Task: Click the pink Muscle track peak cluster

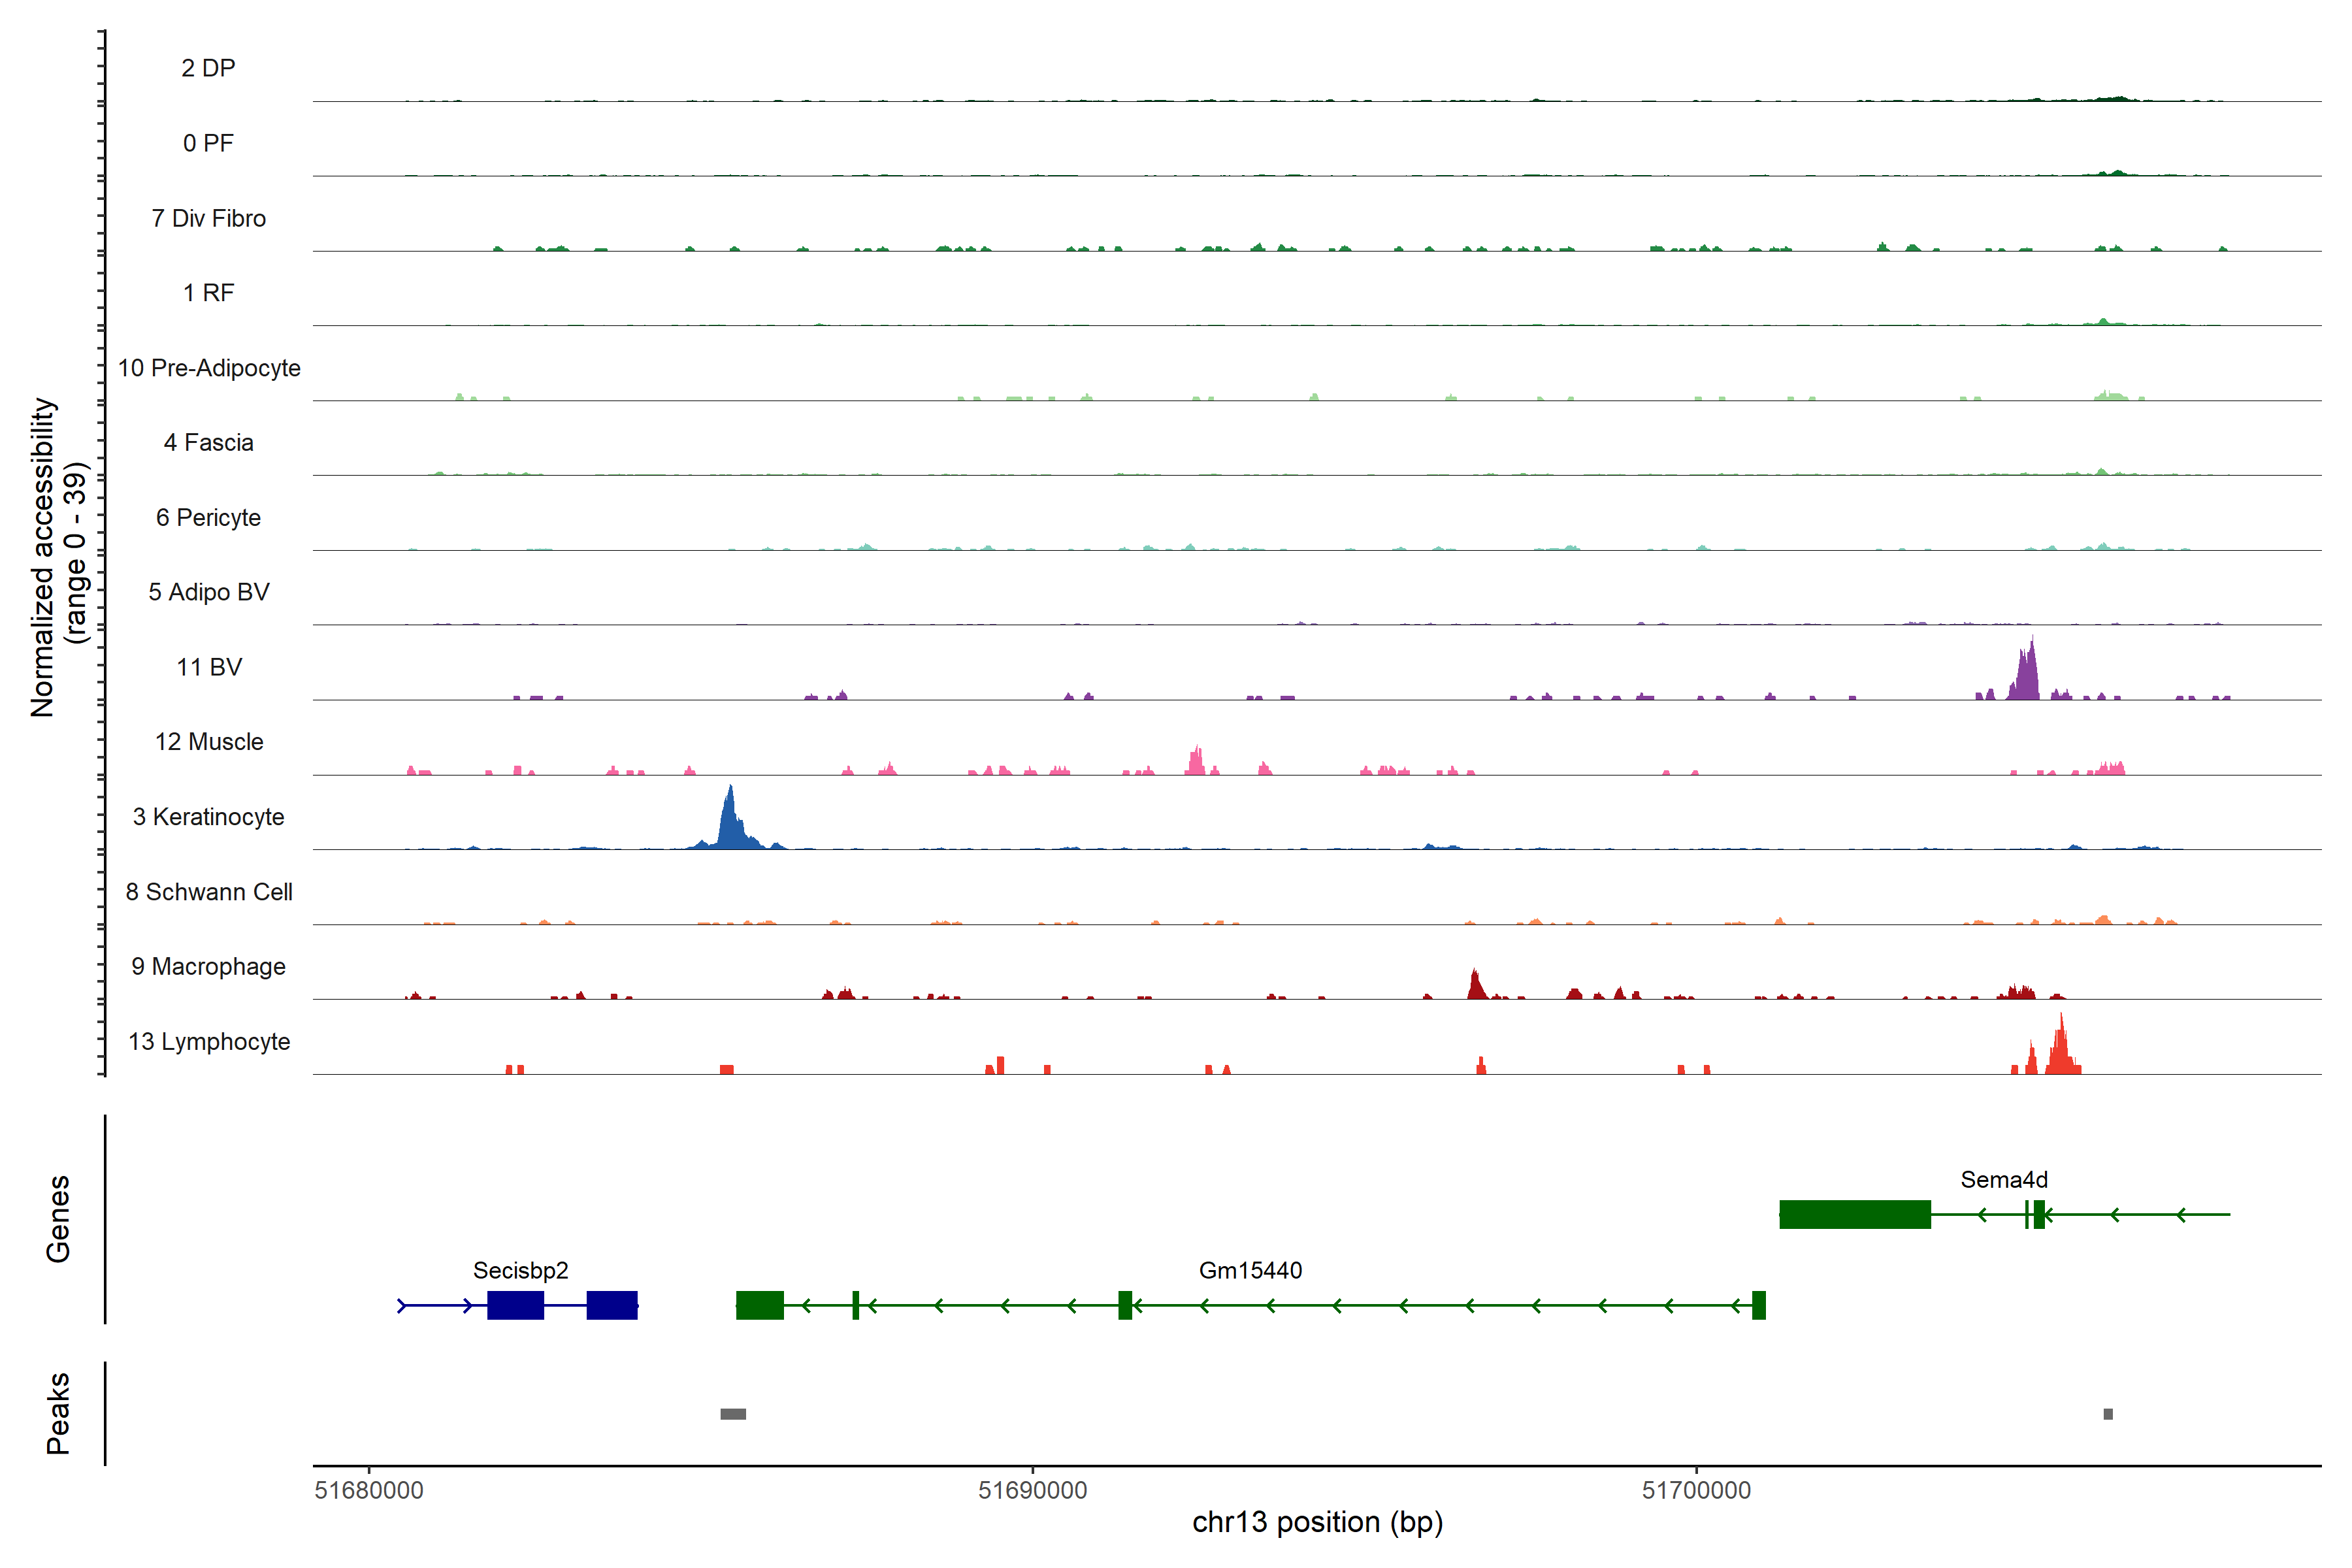Action: [1196, 762]
